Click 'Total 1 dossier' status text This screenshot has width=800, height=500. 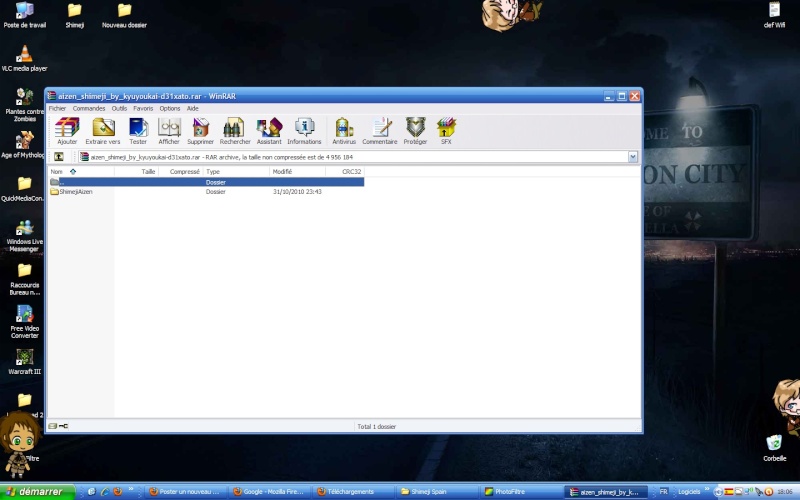pyautogui.click(x=377, y=427)
